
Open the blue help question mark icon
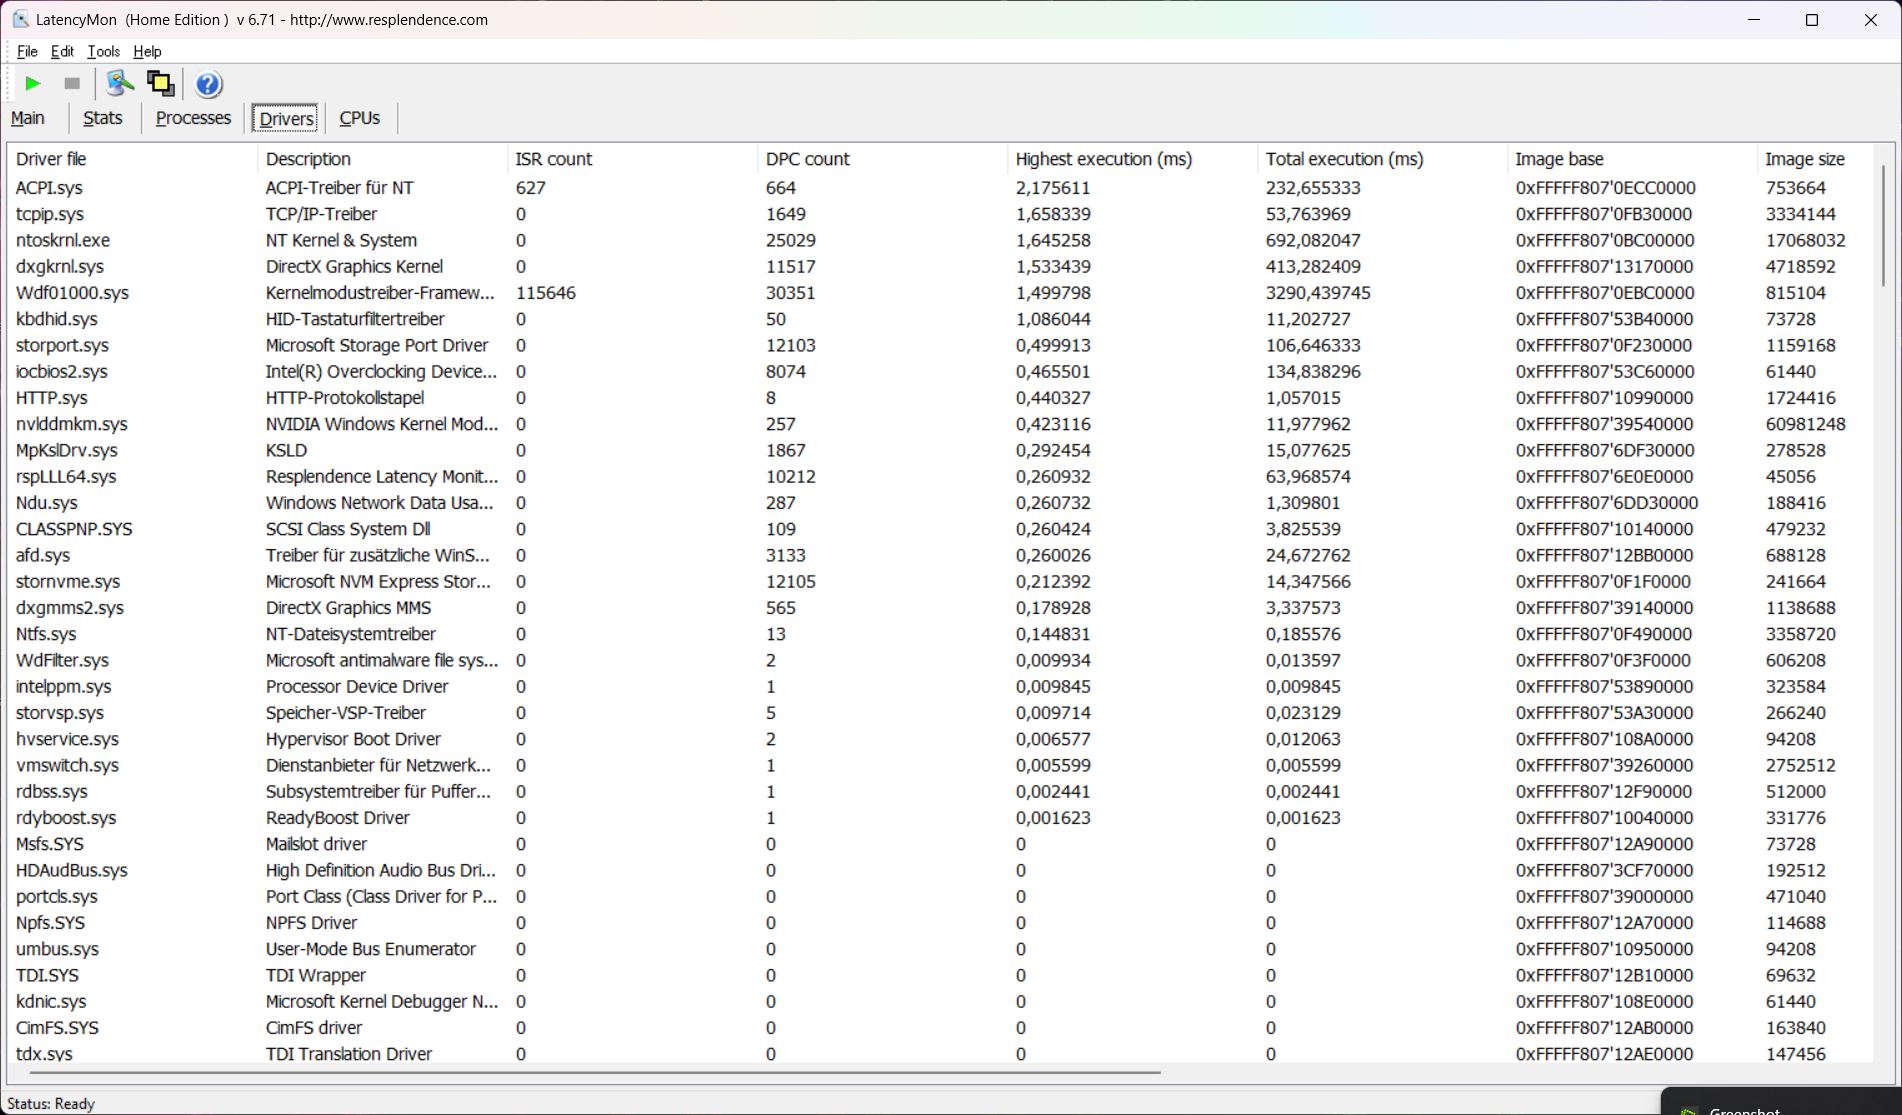coord(208,84)
